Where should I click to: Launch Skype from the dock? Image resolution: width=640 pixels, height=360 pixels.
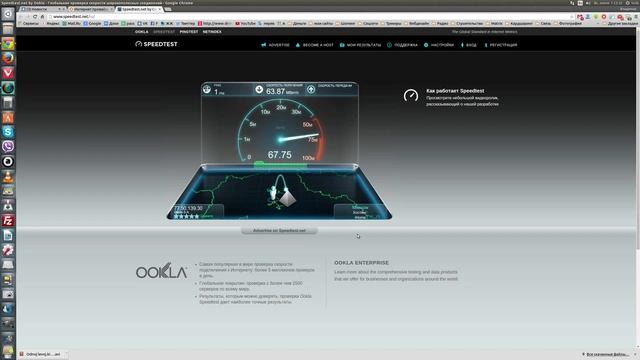tap(8, 132)
